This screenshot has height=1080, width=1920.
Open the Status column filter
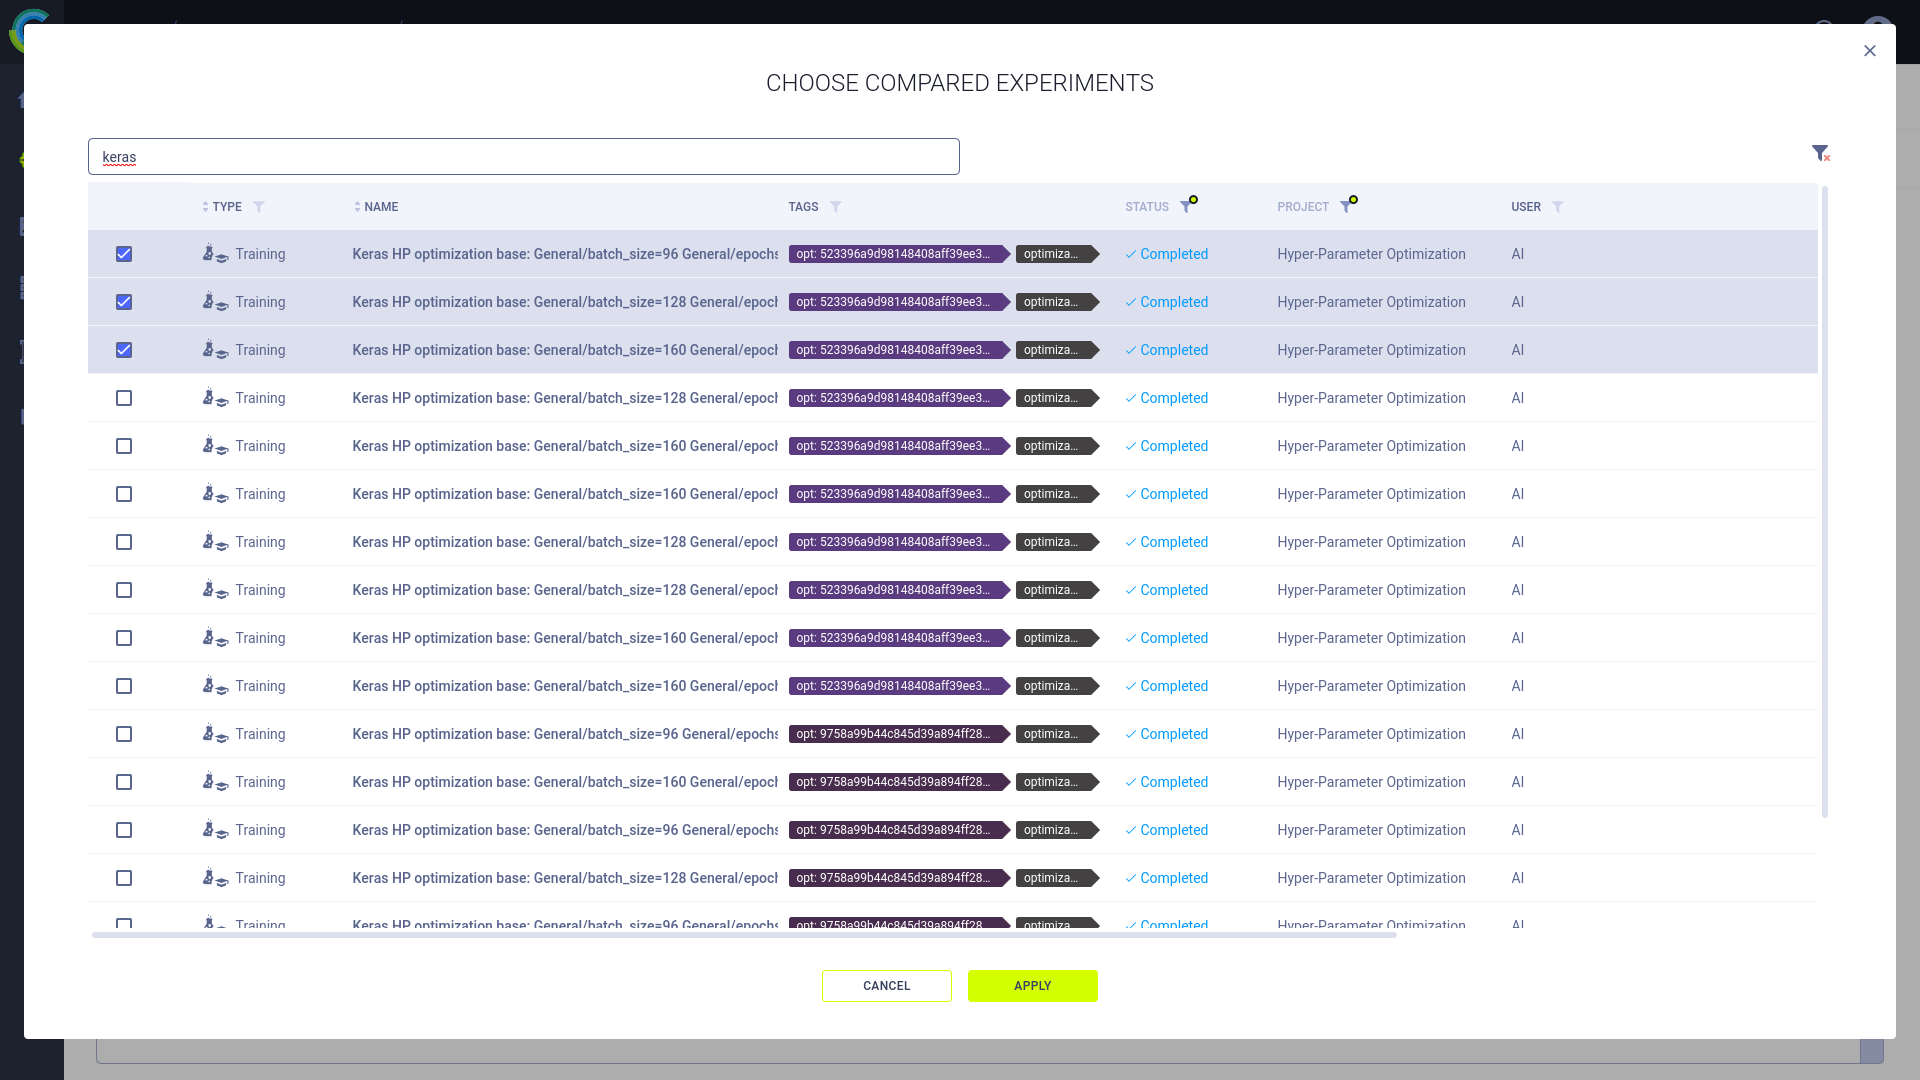click(x=1186, y=207)
